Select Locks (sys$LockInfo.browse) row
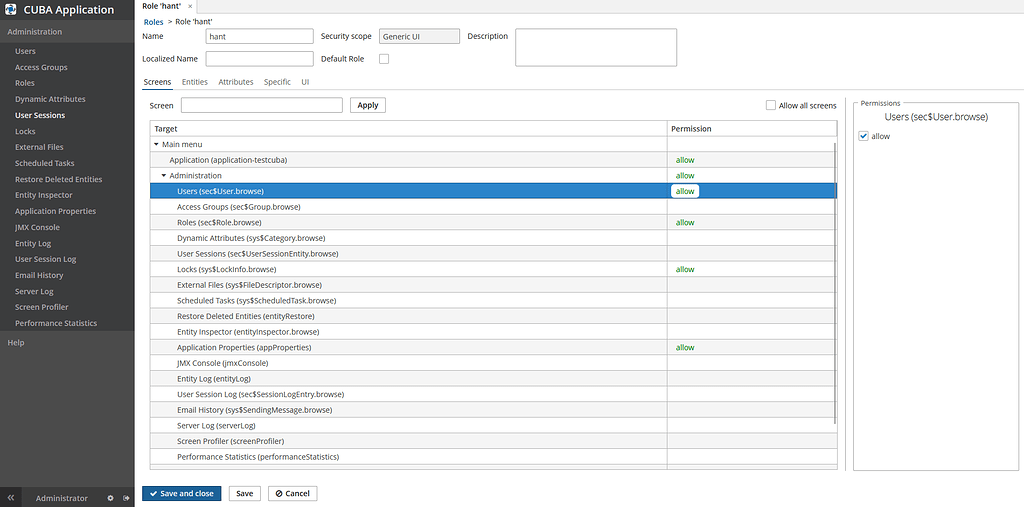The image size is (1024, 507). (493, 270)
